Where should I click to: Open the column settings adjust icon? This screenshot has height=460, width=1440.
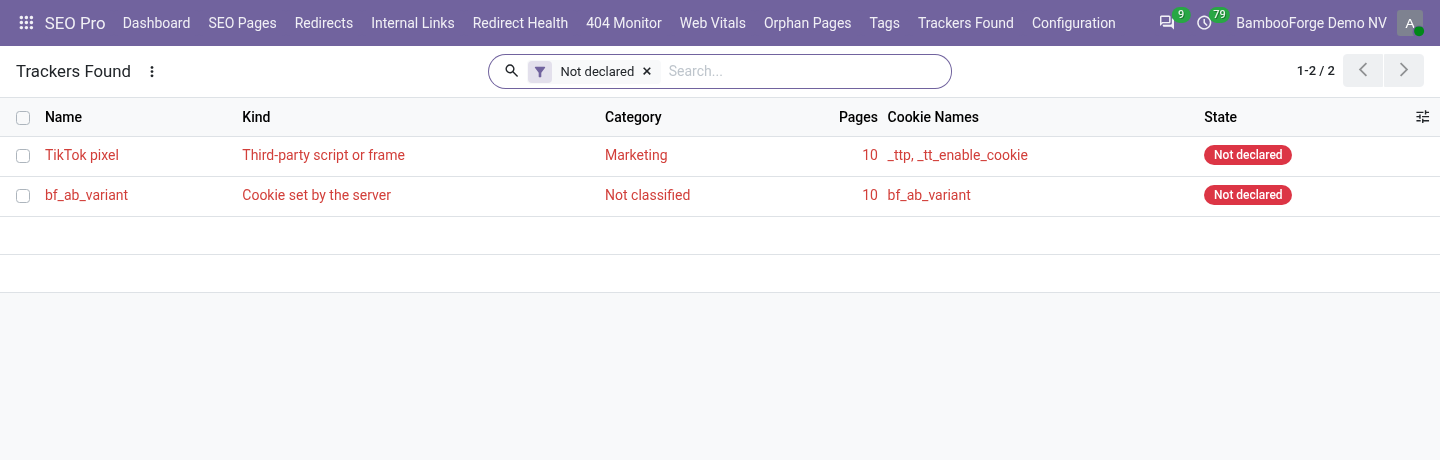[1423, 117]
